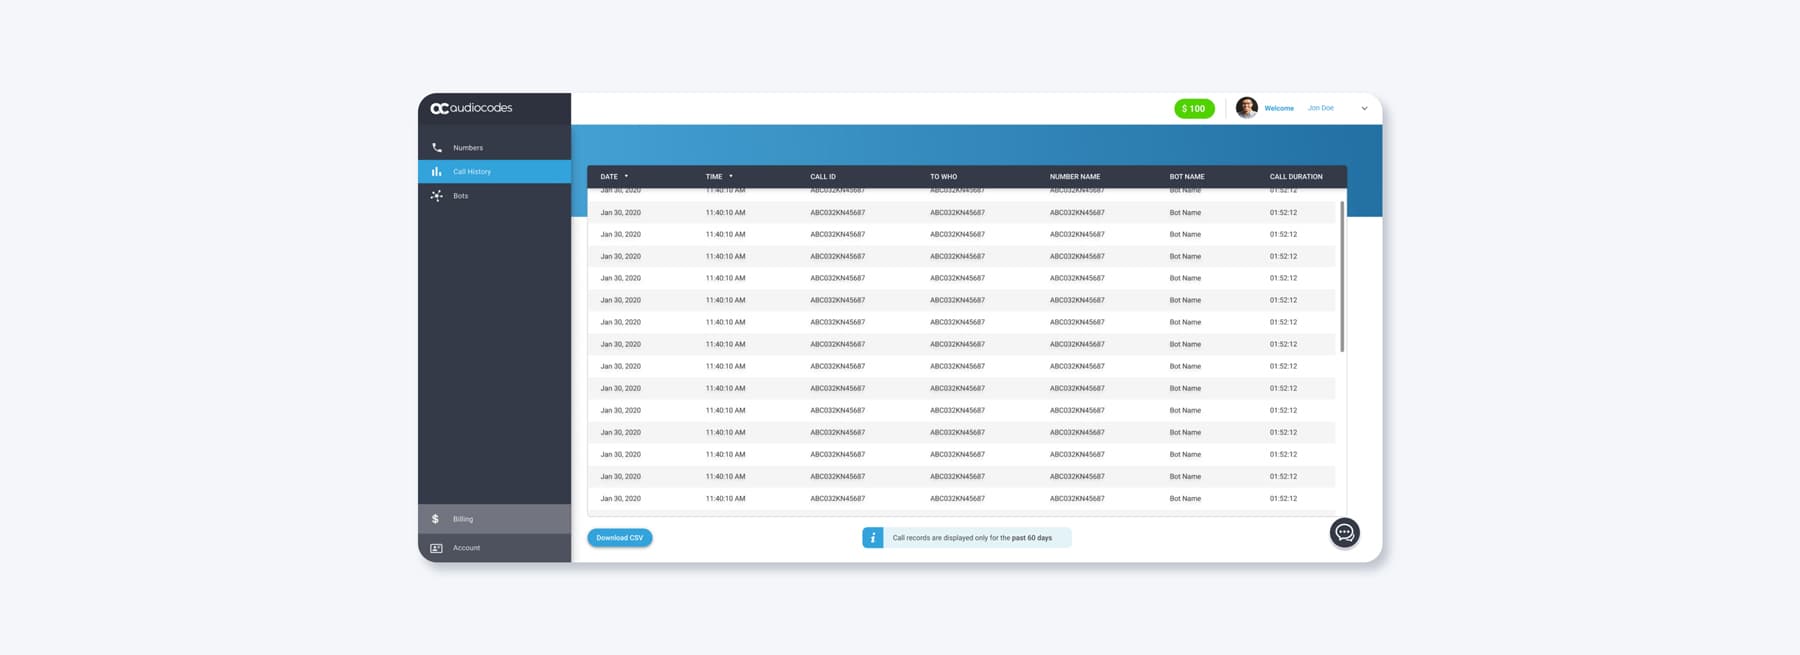This screenshot has height=655, width=1800.
Task: Click the blue info icon
Action: (x=872, y=538)
